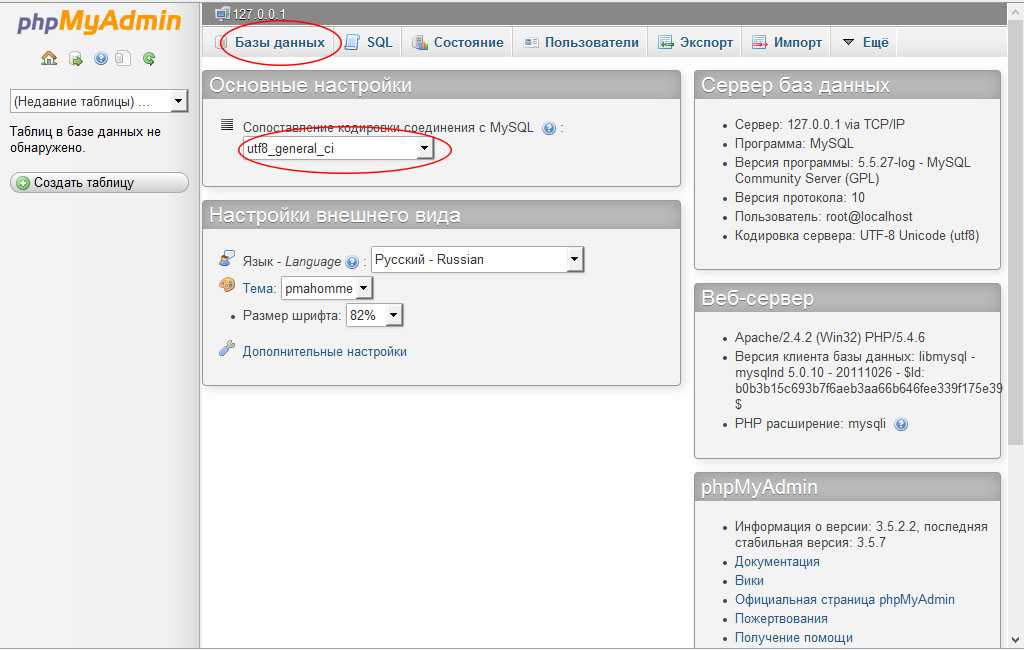Click the theme palette icon

[227, 285]
